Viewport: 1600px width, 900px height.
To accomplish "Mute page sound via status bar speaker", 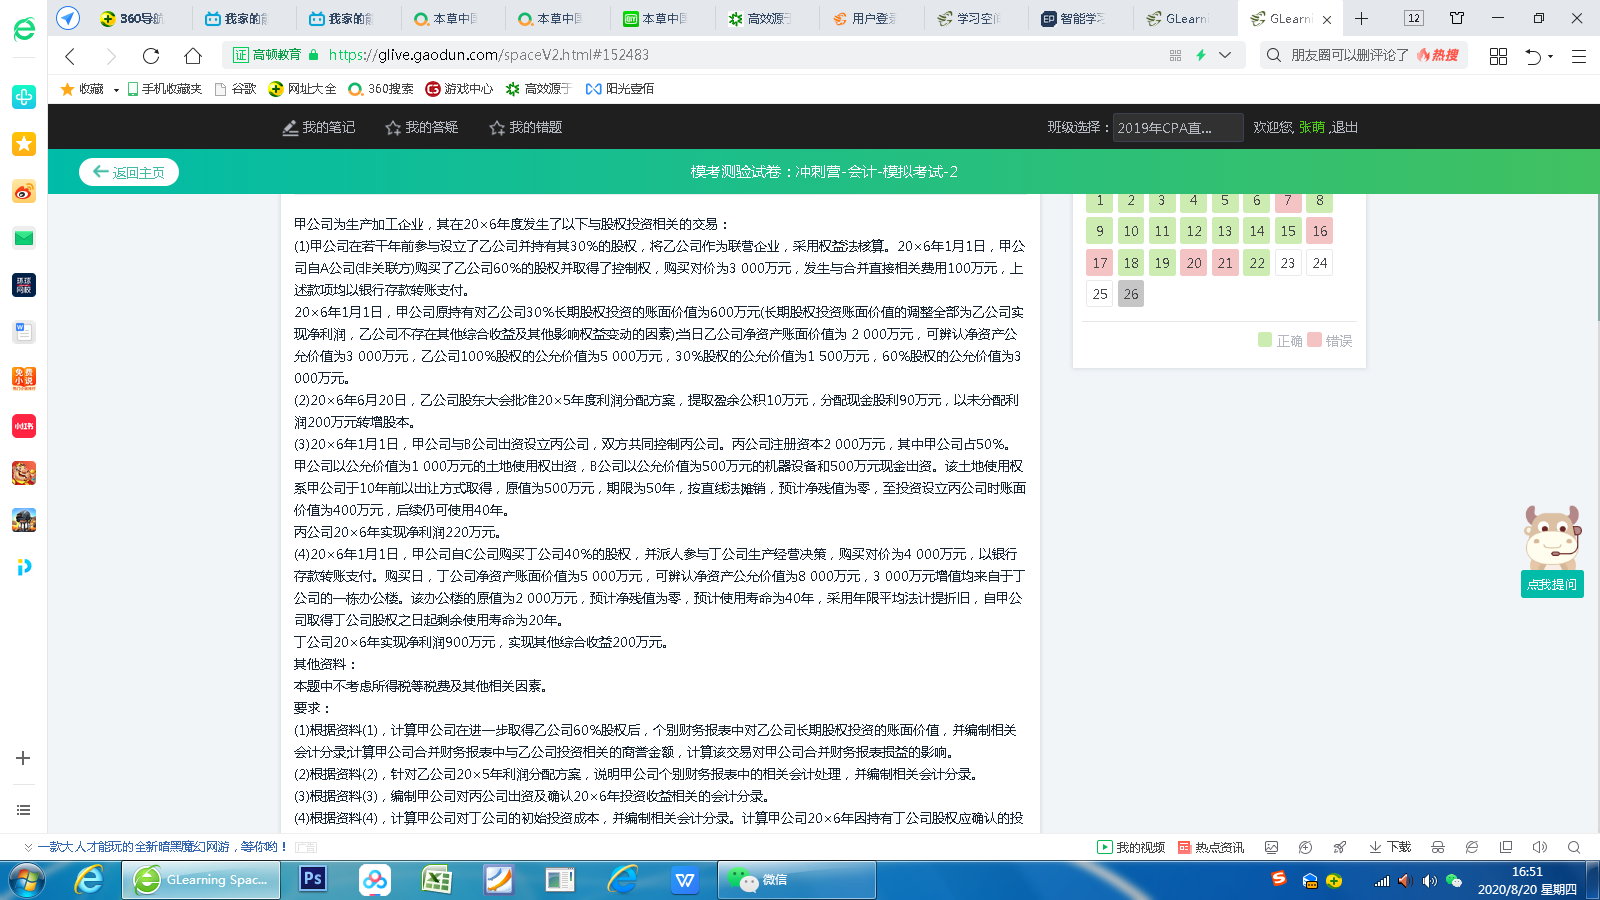I will coord(1539,847).
